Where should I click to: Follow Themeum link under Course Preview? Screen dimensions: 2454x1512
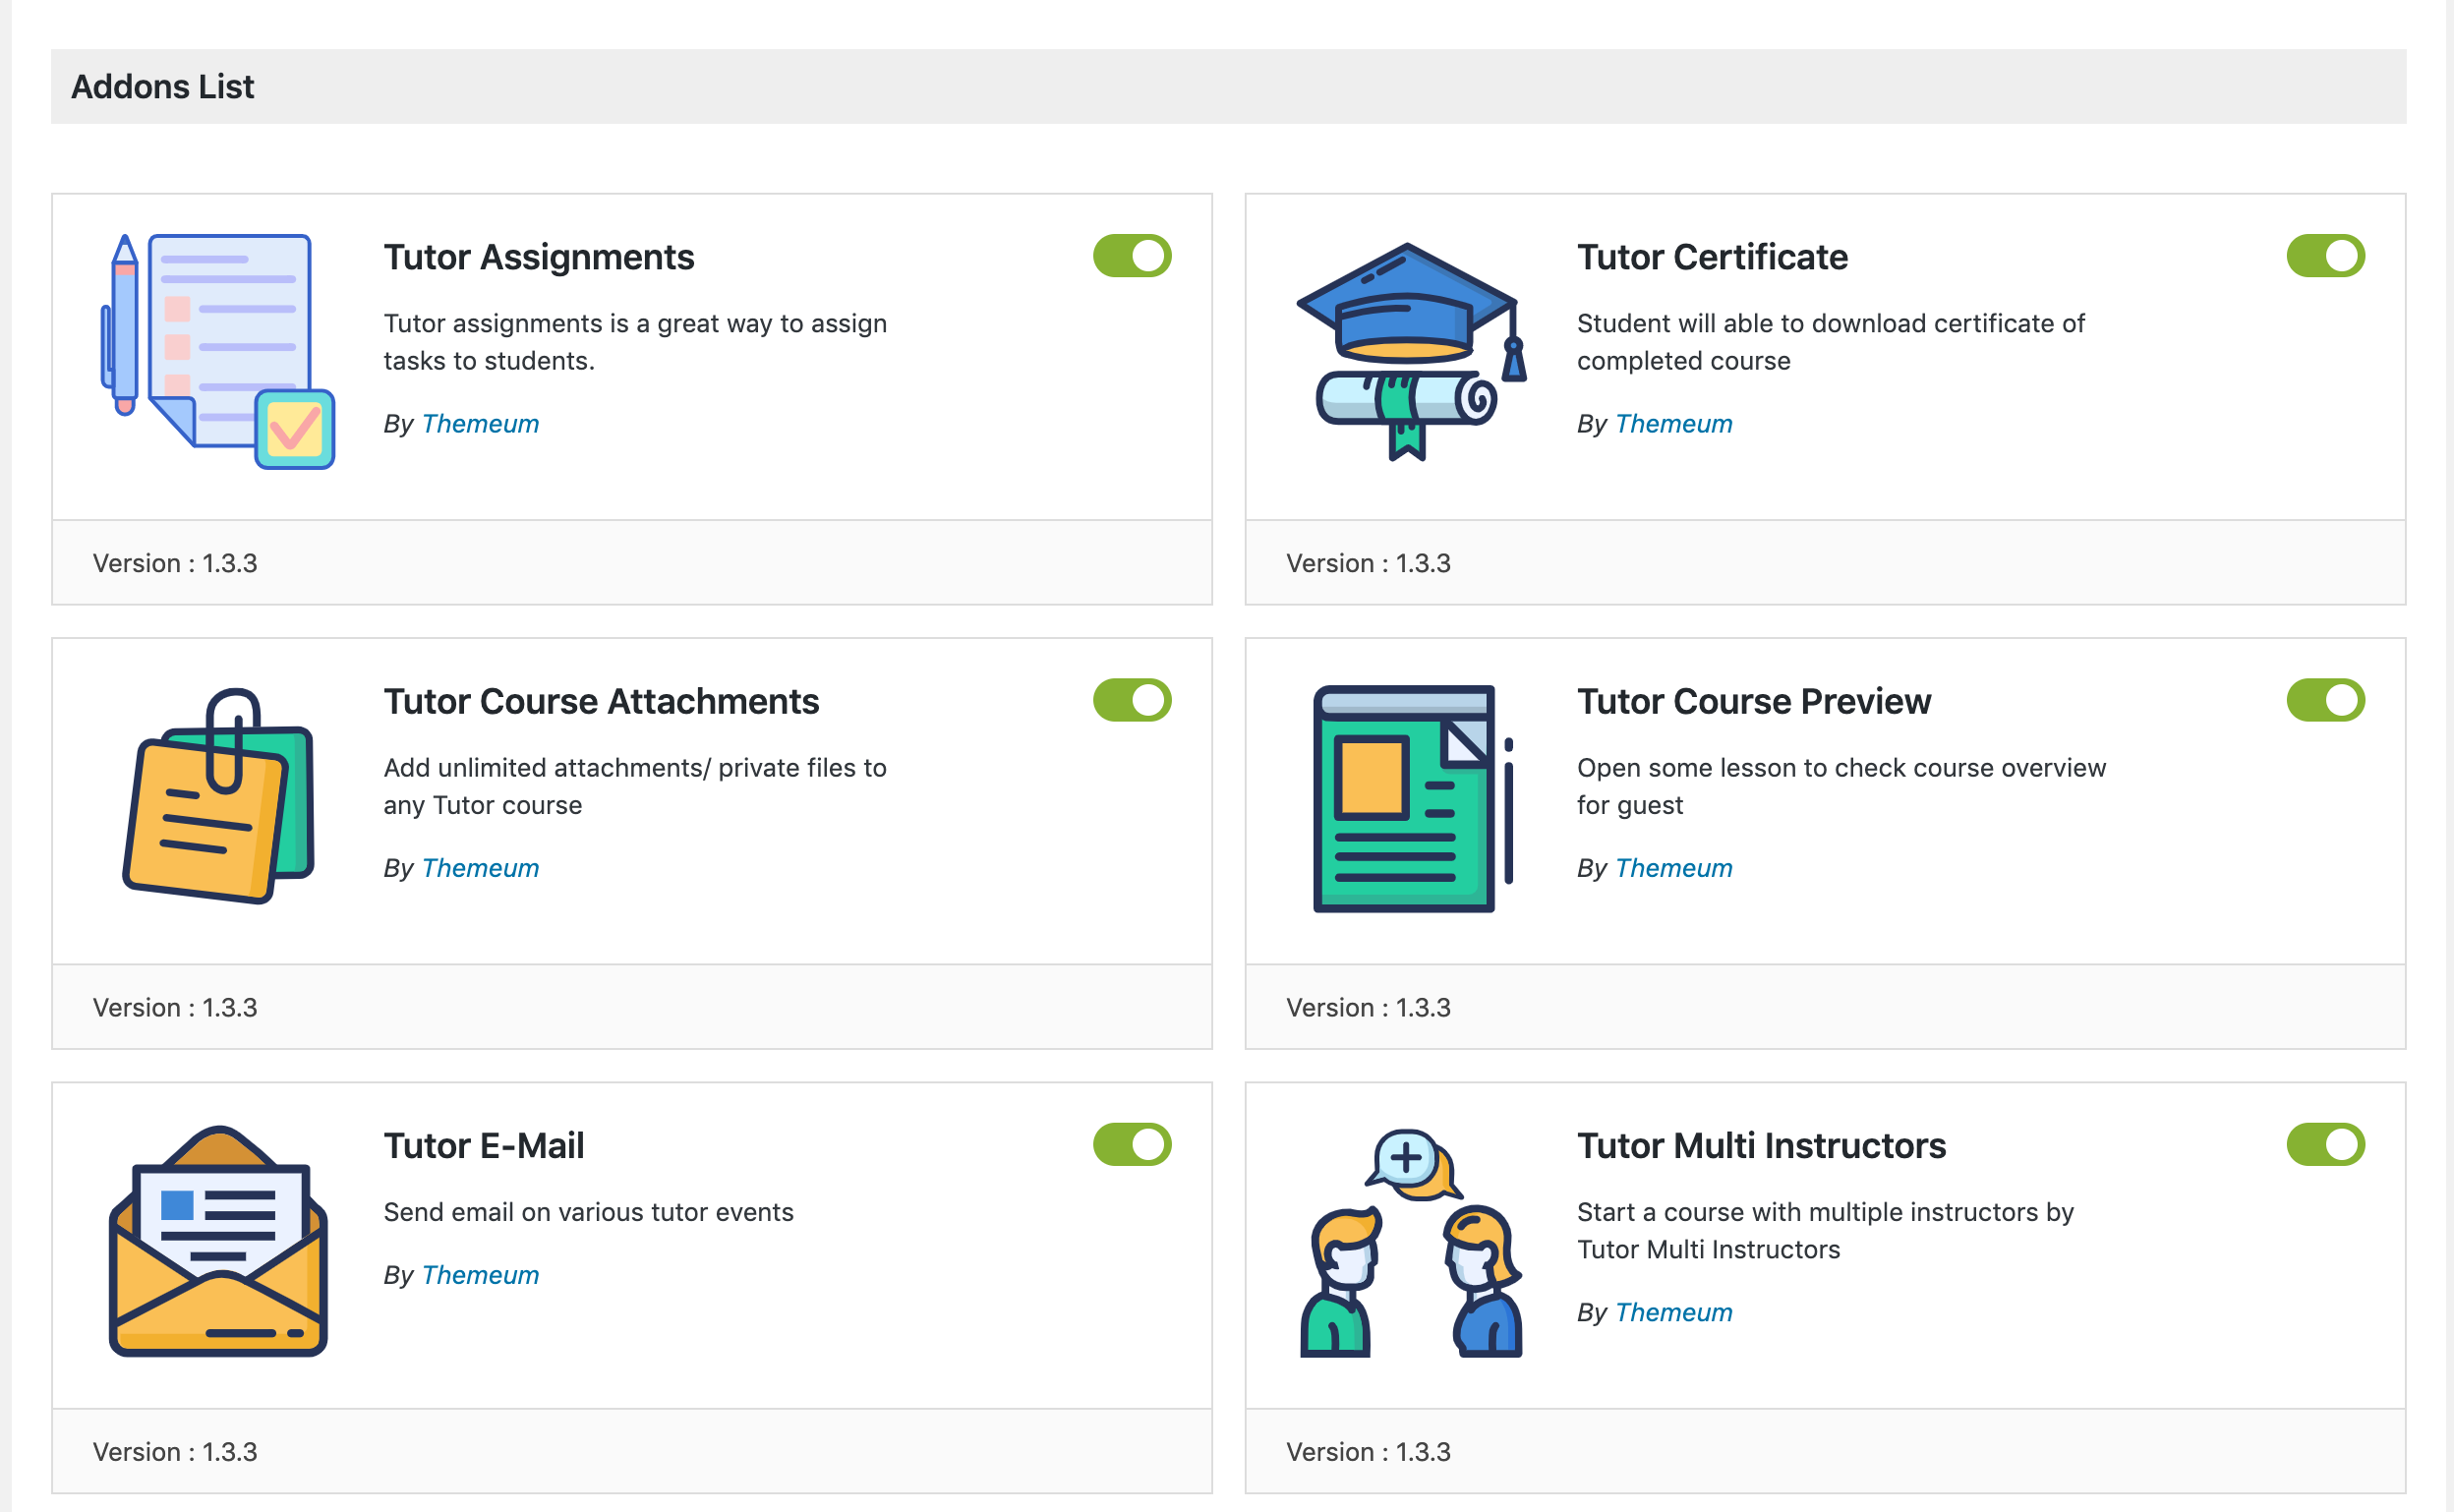[x=1673, y=868]
